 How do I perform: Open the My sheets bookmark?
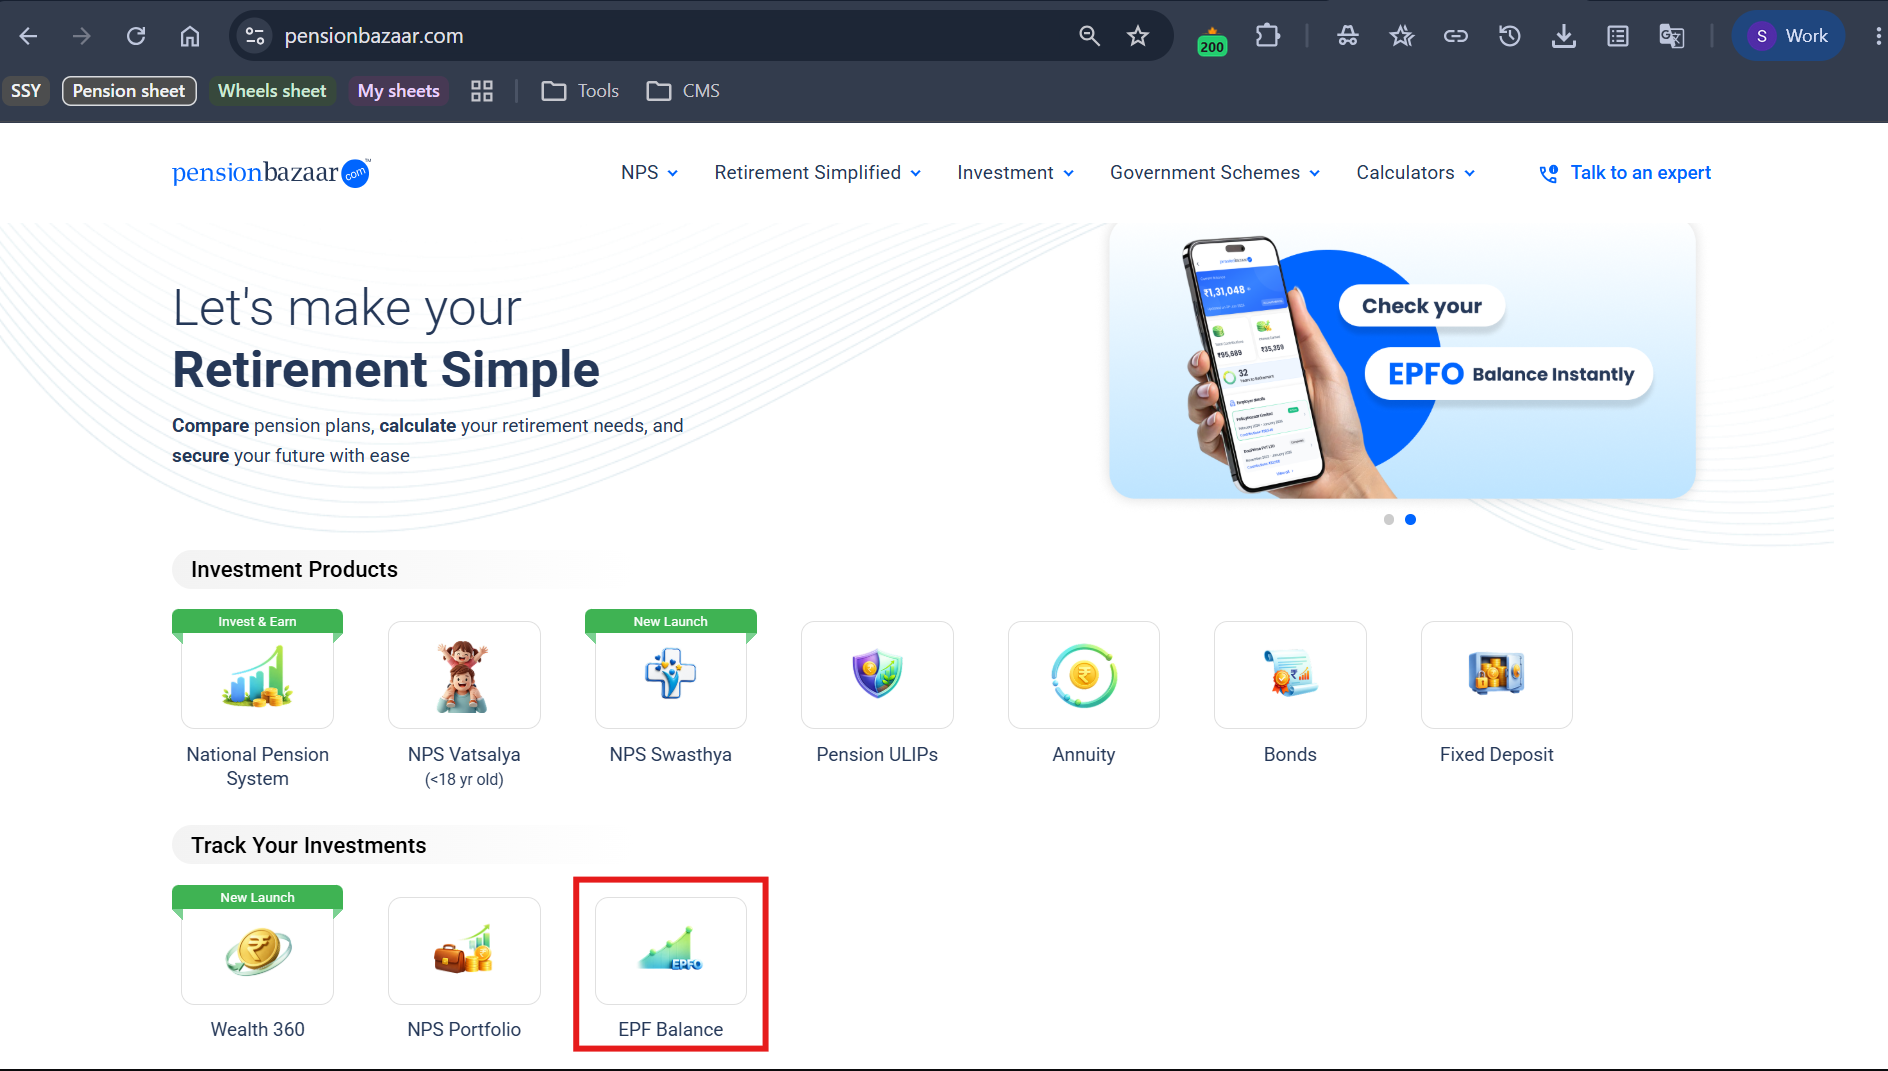(x=398, y=91)
